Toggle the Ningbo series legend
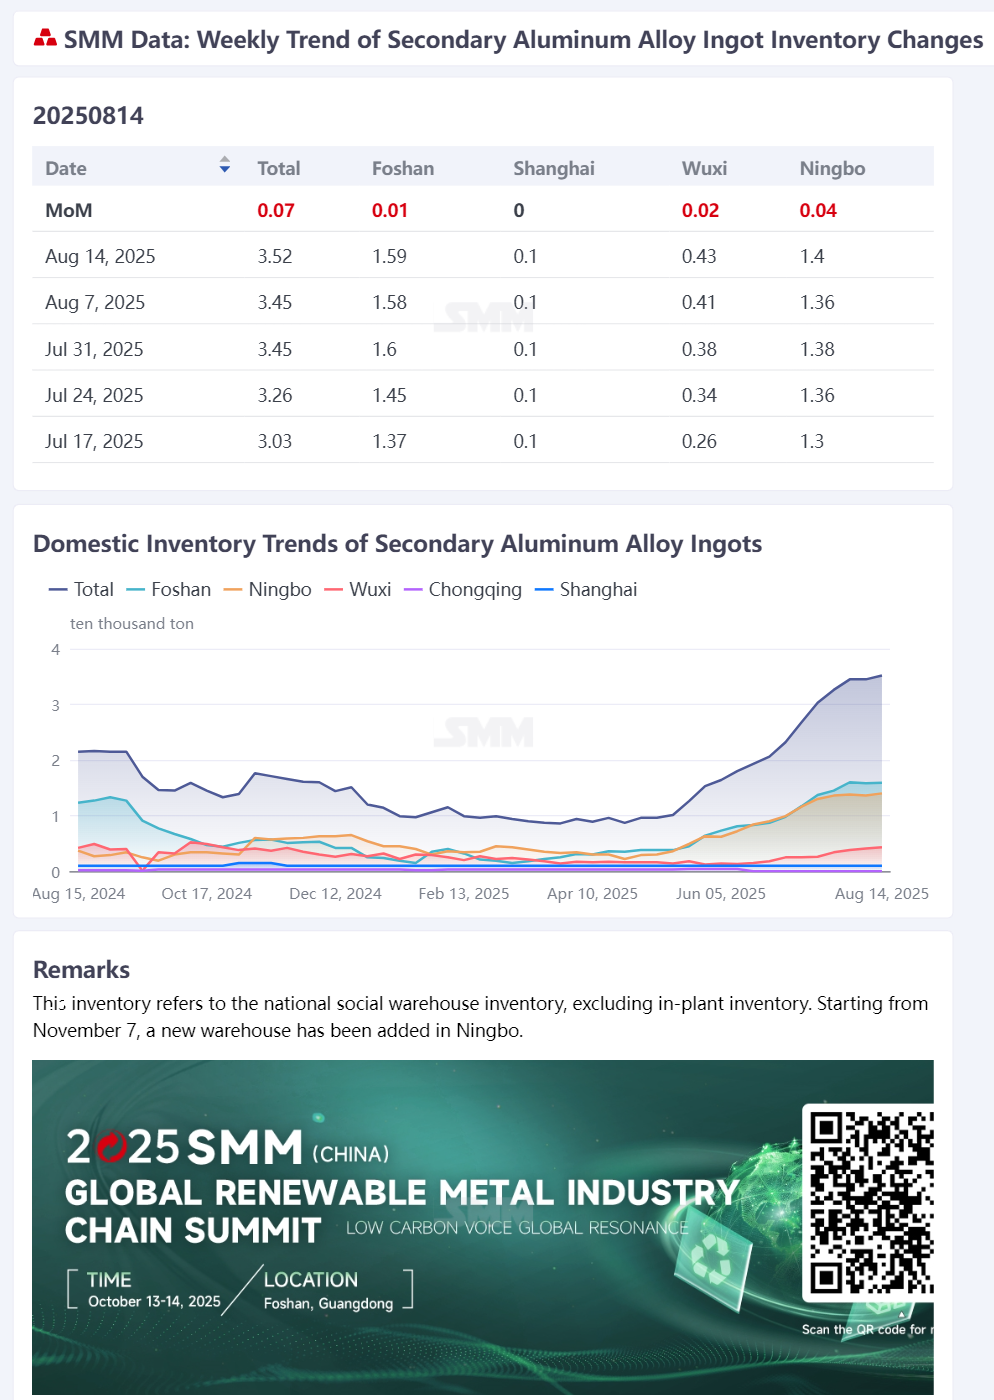The image size is (994, 1400). tap(267, 589)
